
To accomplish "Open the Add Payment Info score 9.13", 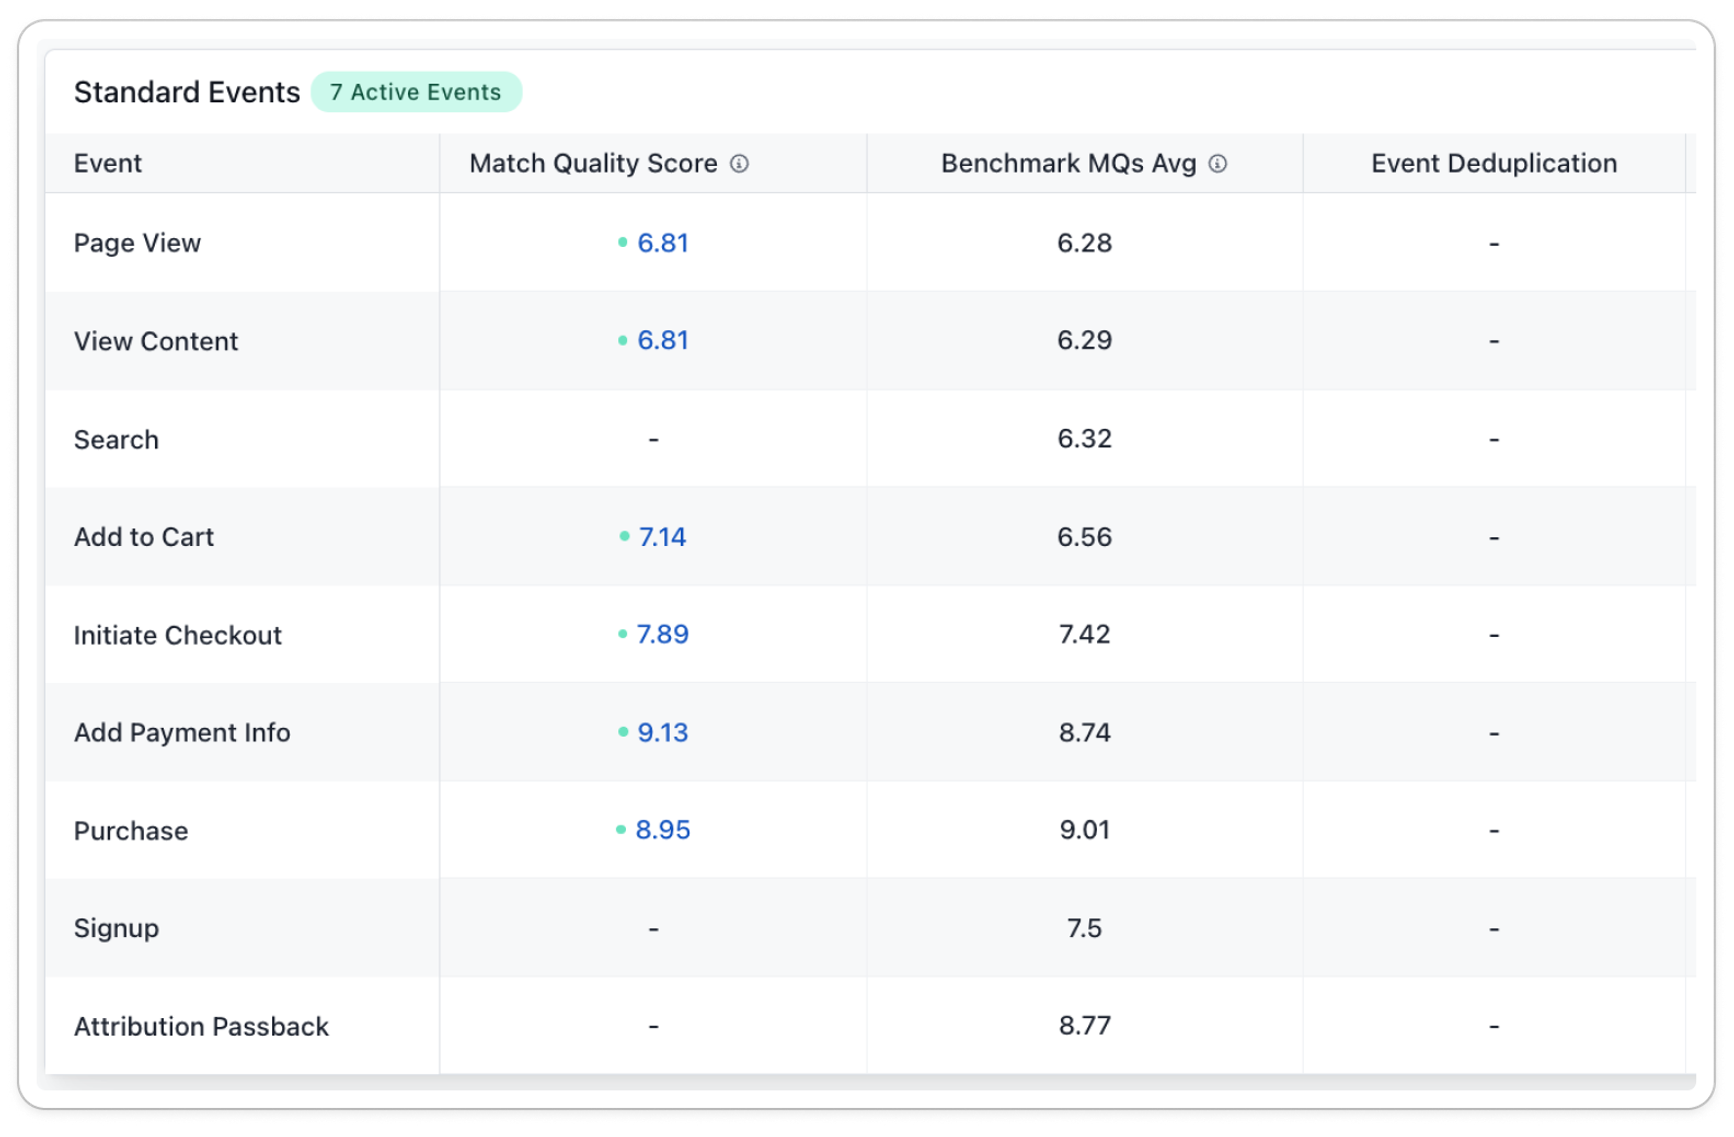I will pos(663,733).
